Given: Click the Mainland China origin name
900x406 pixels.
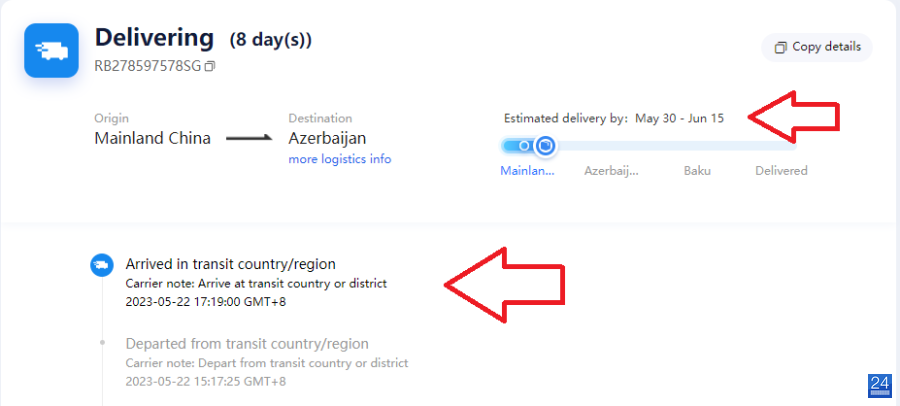Looking at the screenshot, I should (x=153, y=138).
